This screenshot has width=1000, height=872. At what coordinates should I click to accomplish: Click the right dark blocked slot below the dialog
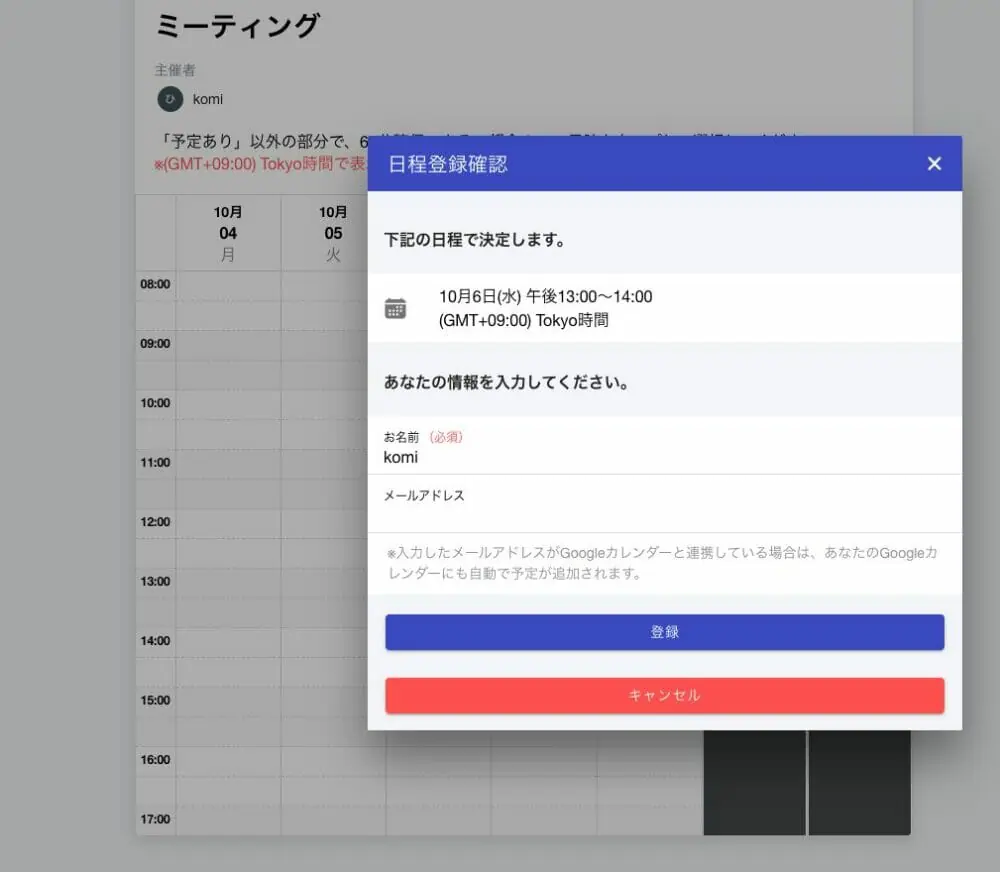(x=859, y=783)
